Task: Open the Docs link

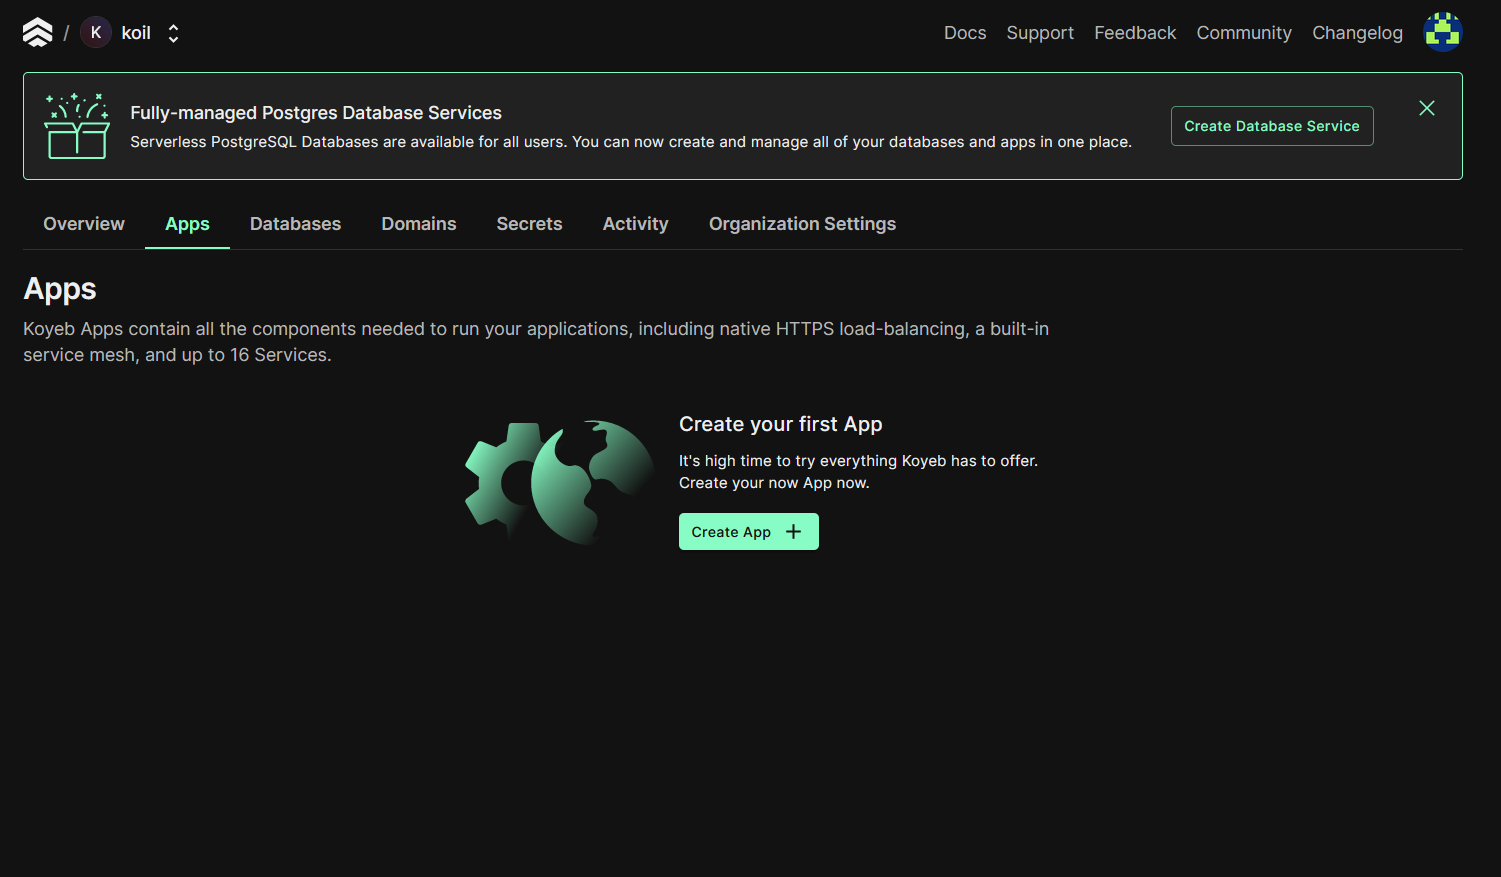Action: [x=965, y=33]
